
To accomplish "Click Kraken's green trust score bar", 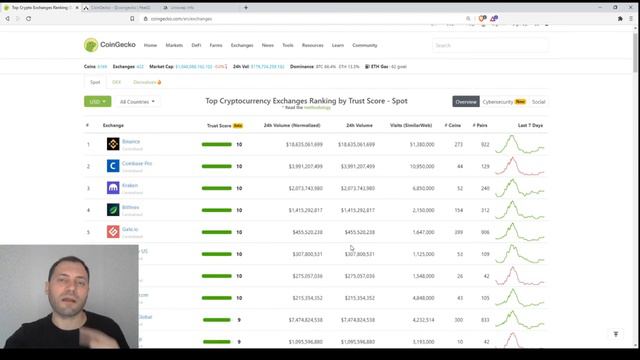I will (217, 188).
